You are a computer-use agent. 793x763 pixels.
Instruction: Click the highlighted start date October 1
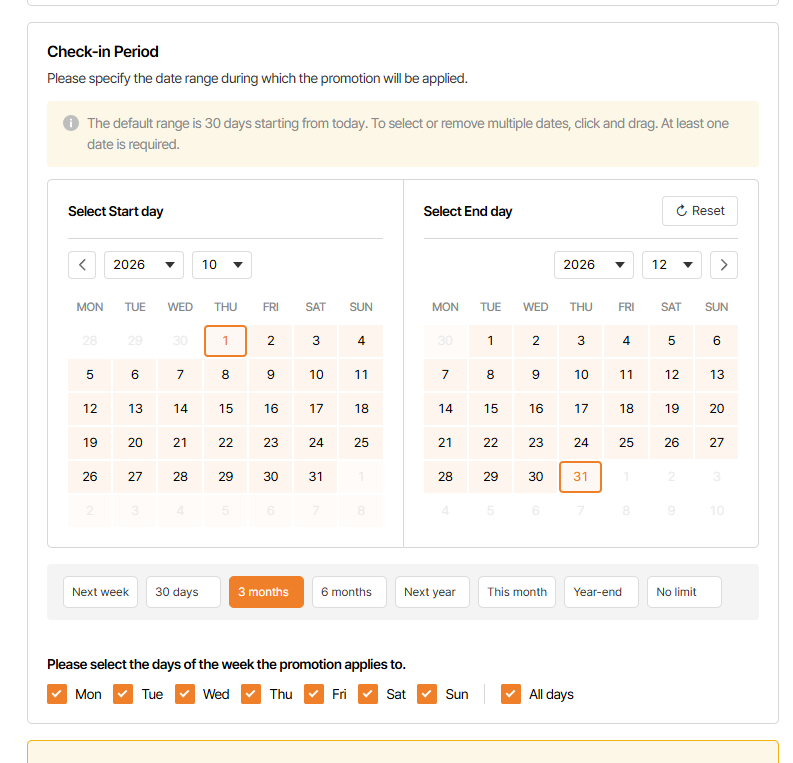[x=226, y=341]
